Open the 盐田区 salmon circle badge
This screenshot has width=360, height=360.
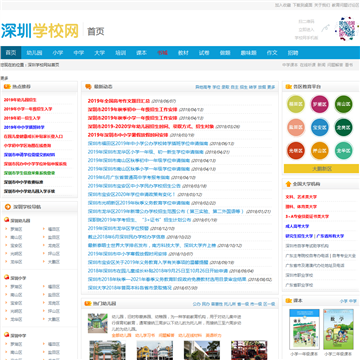click(296, 127)
